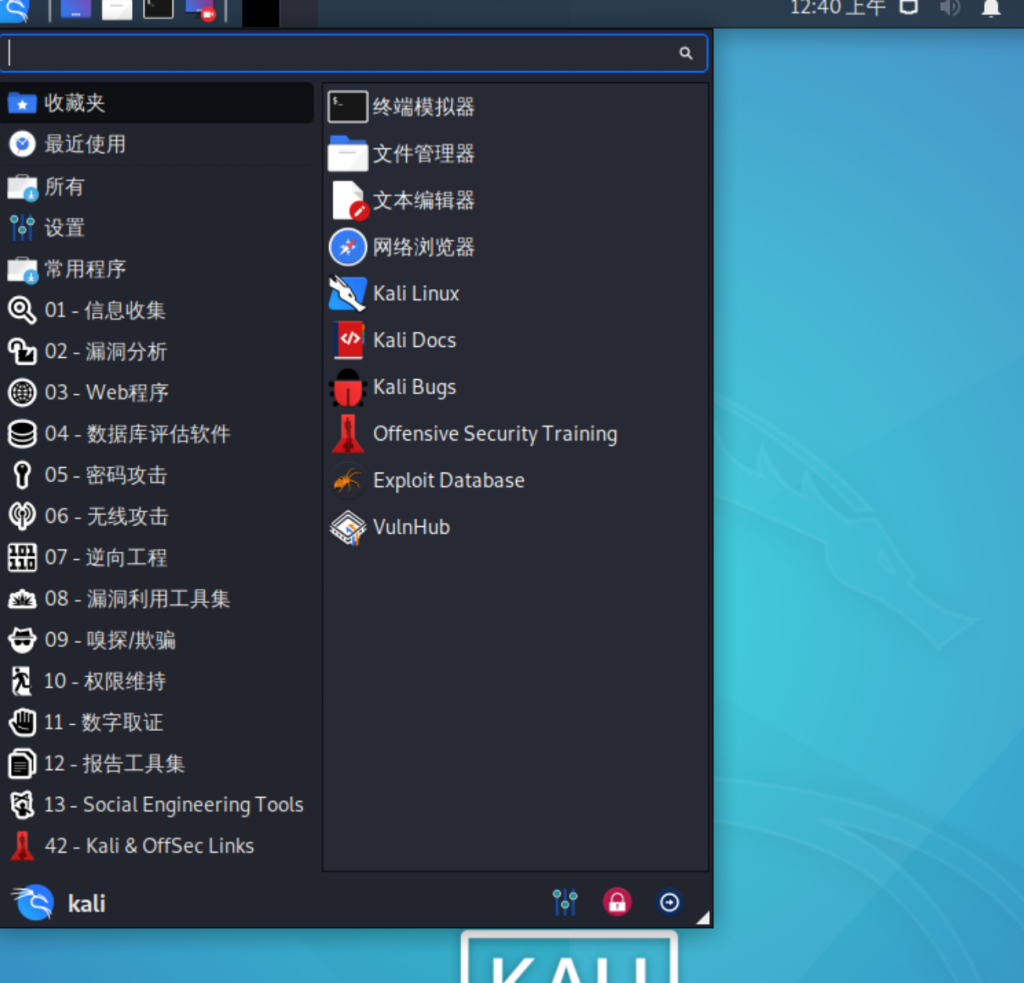Open the Kali Docs icon
The image size is (1024, 983).
point(347,340)
